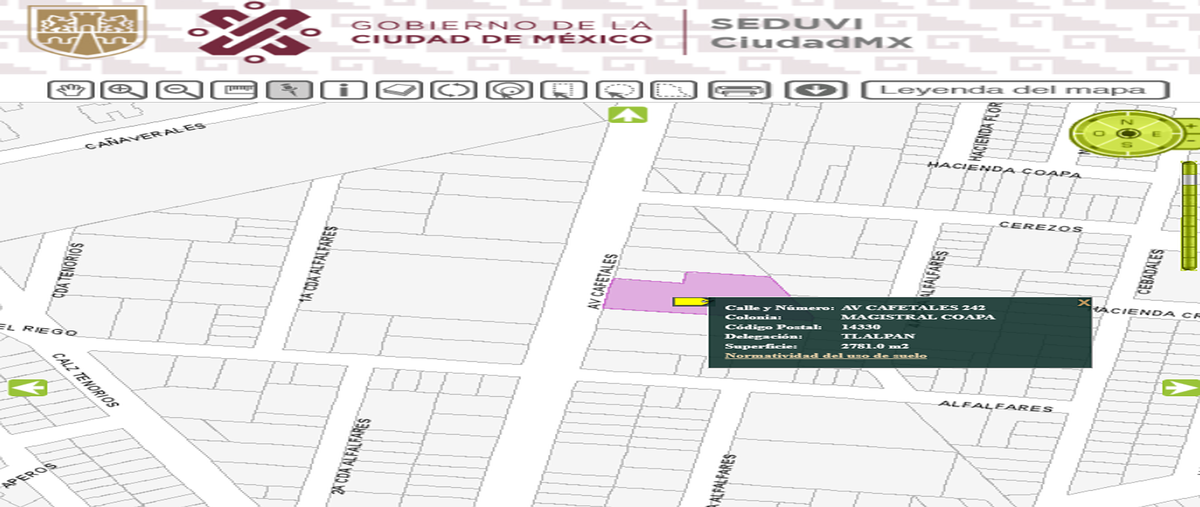This screenshot has height=507, width=1200.
Task: Activate the zoom in magnifier tool
Action: coord(125,89)
